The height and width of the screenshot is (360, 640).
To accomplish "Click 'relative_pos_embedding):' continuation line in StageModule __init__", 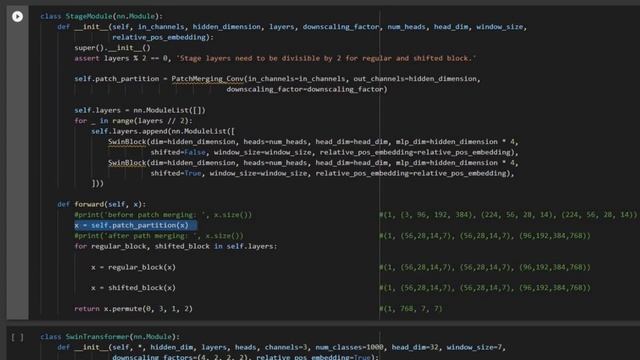I will tap(163, 37).
